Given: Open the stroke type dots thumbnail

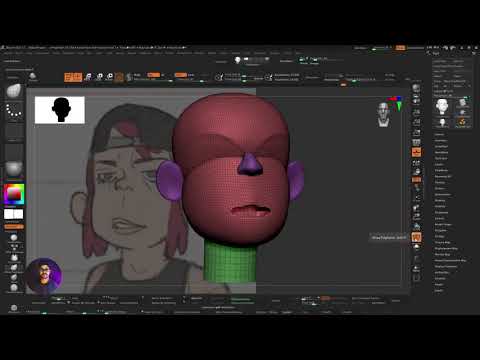Looking at the screenshot, I should tap(14, 111).
